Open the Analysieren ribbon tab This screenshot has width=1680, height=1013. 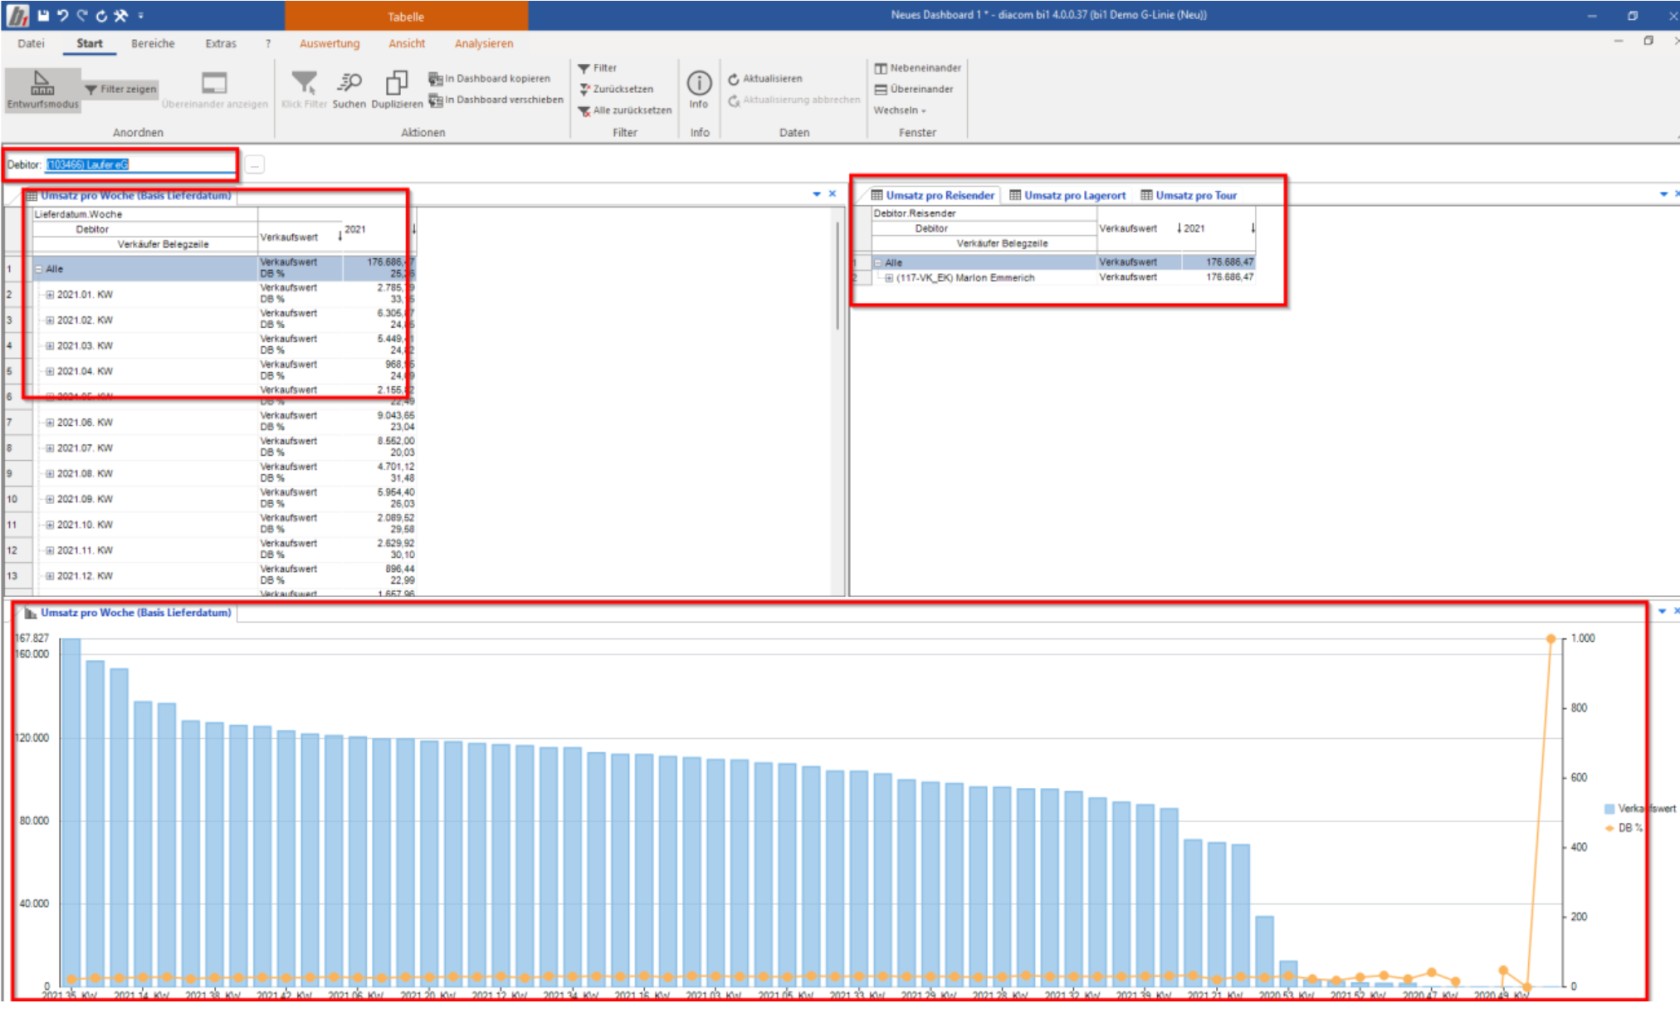[x=484, y=43]
